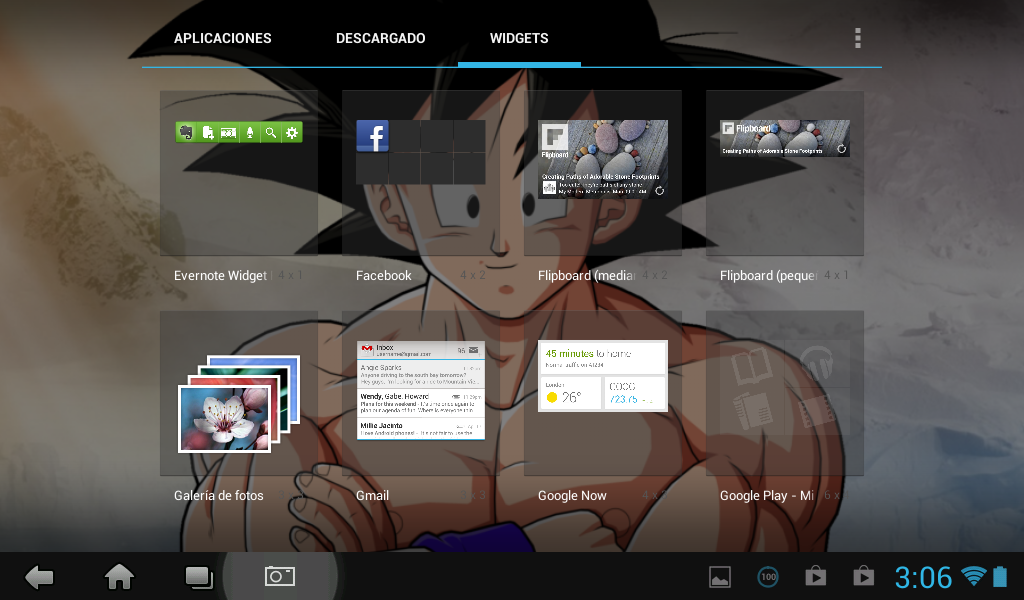The height and width of the screenshot is (600, 1024).
Task: Click the Galería de fotos label
Action: click(218, 496)
